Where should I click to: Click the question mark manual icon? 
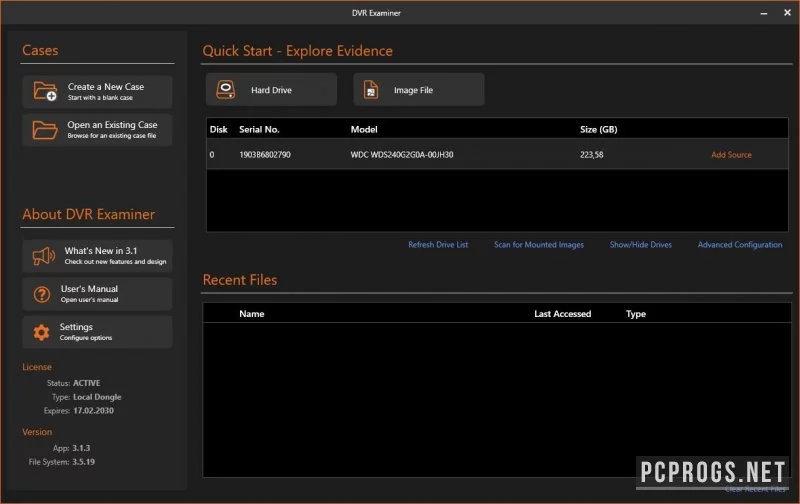pyautogui.click(x=42, y=294)
